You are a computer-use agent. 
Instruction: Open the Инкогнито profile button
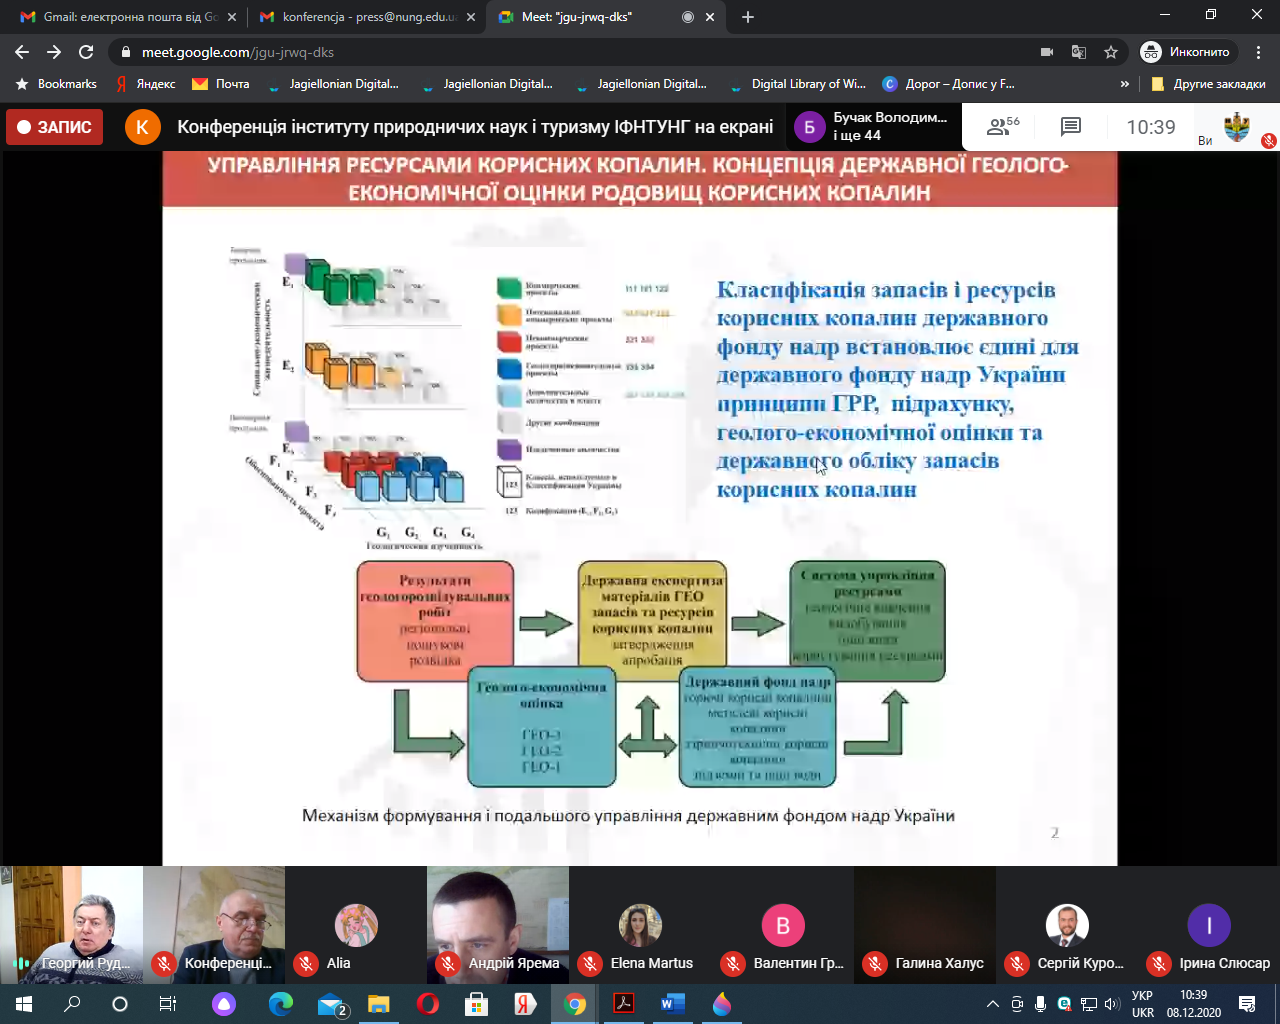[x=1187, y=52]
